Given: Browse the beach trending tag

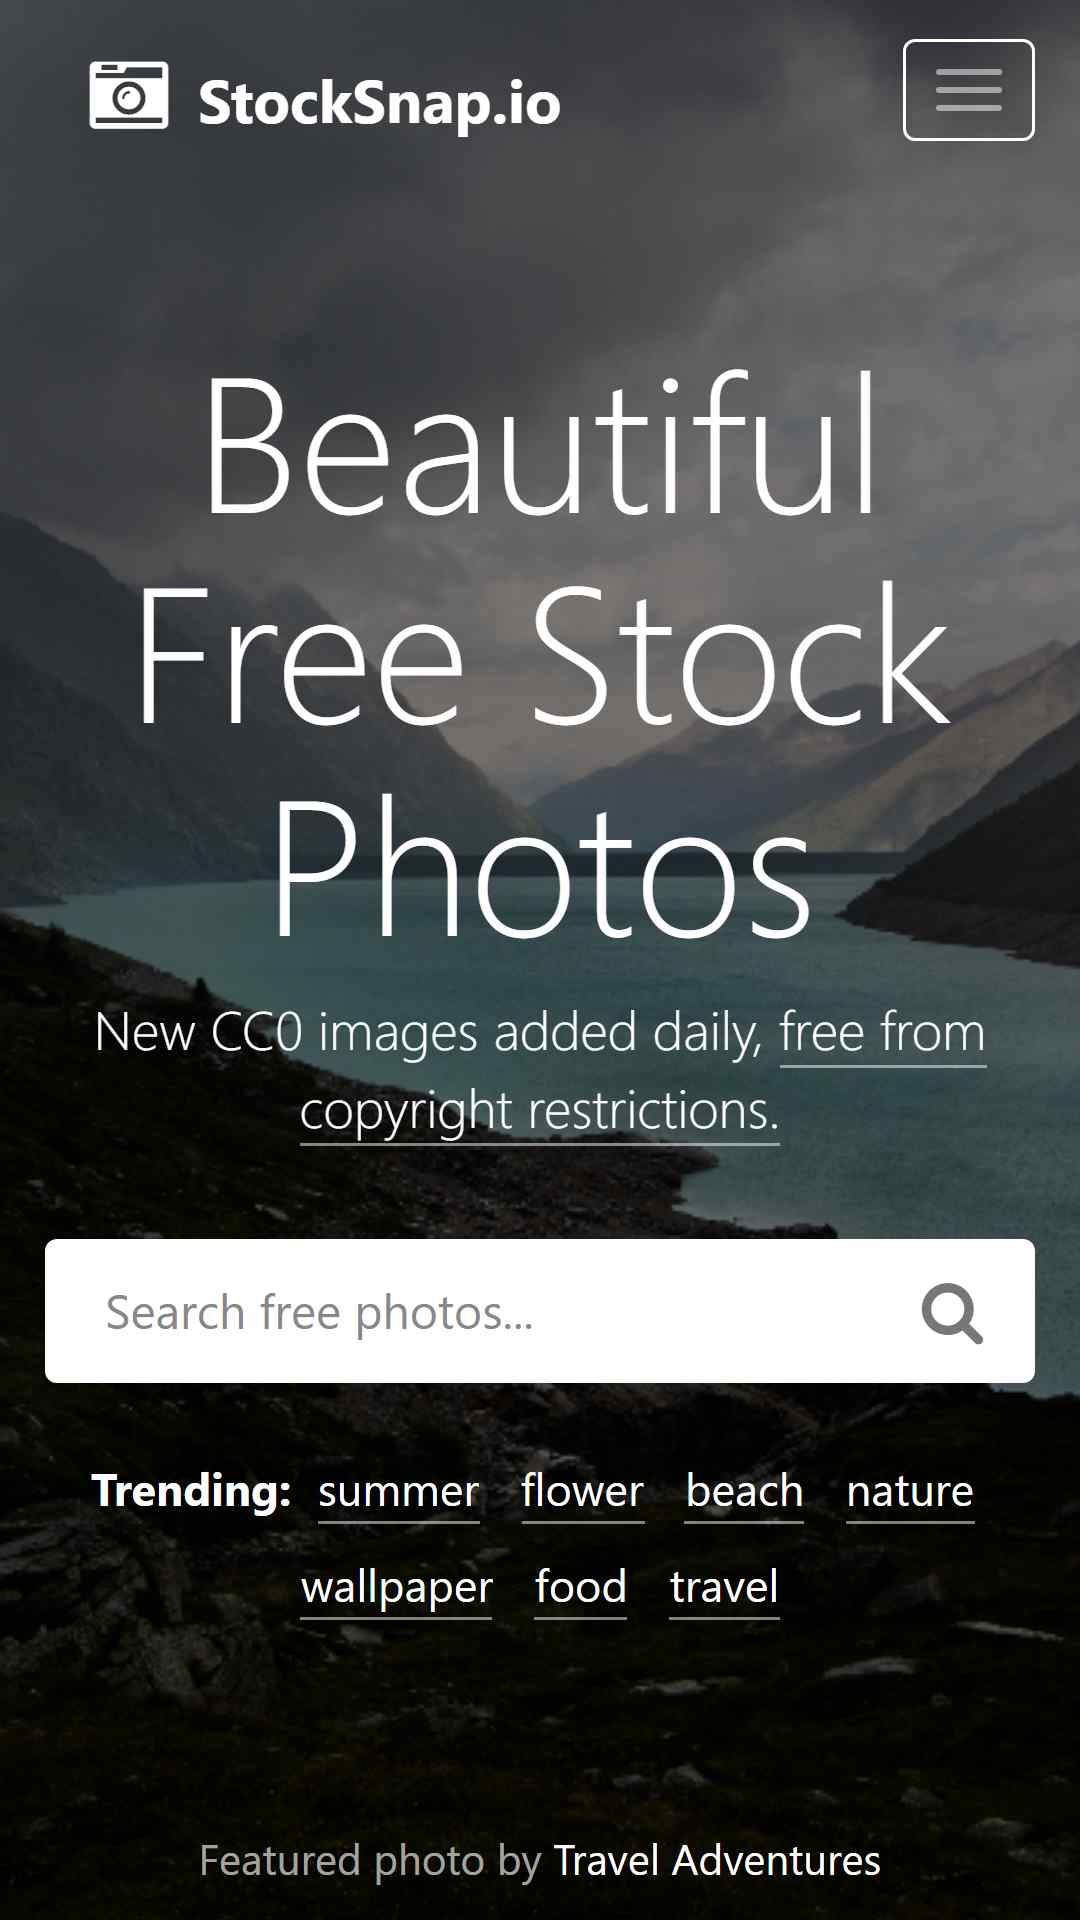Looking at the screenshot, I should [x=745, y=1492].
